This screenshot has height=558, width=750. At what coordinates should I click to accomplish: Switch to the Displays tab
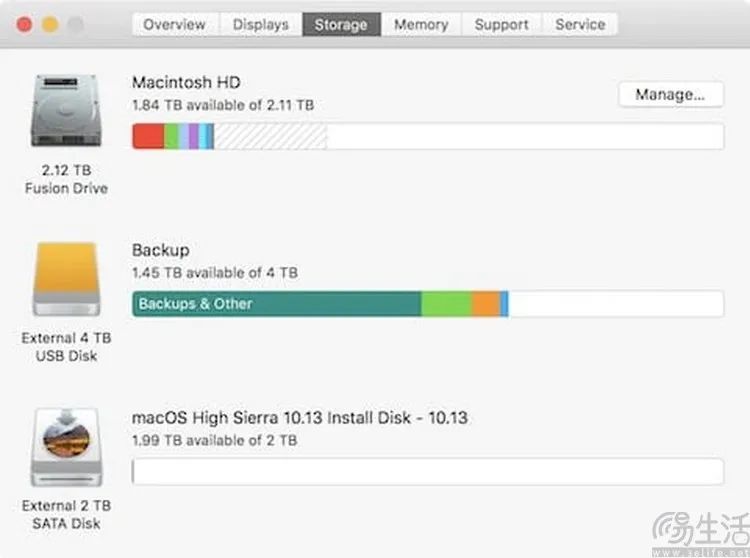tap(261, 24)
